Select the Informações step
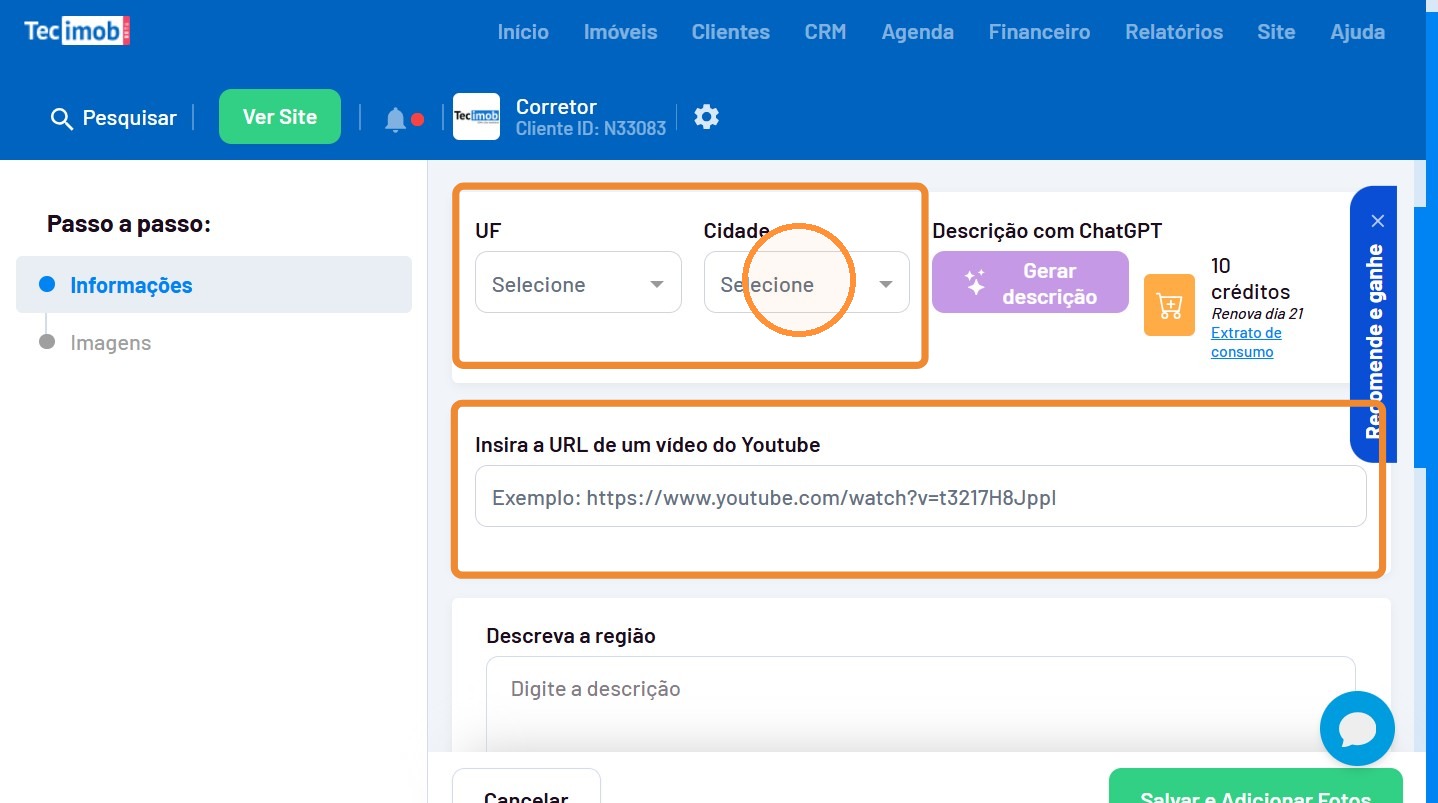The image size is (1438, 803). (x=214, y=285)
